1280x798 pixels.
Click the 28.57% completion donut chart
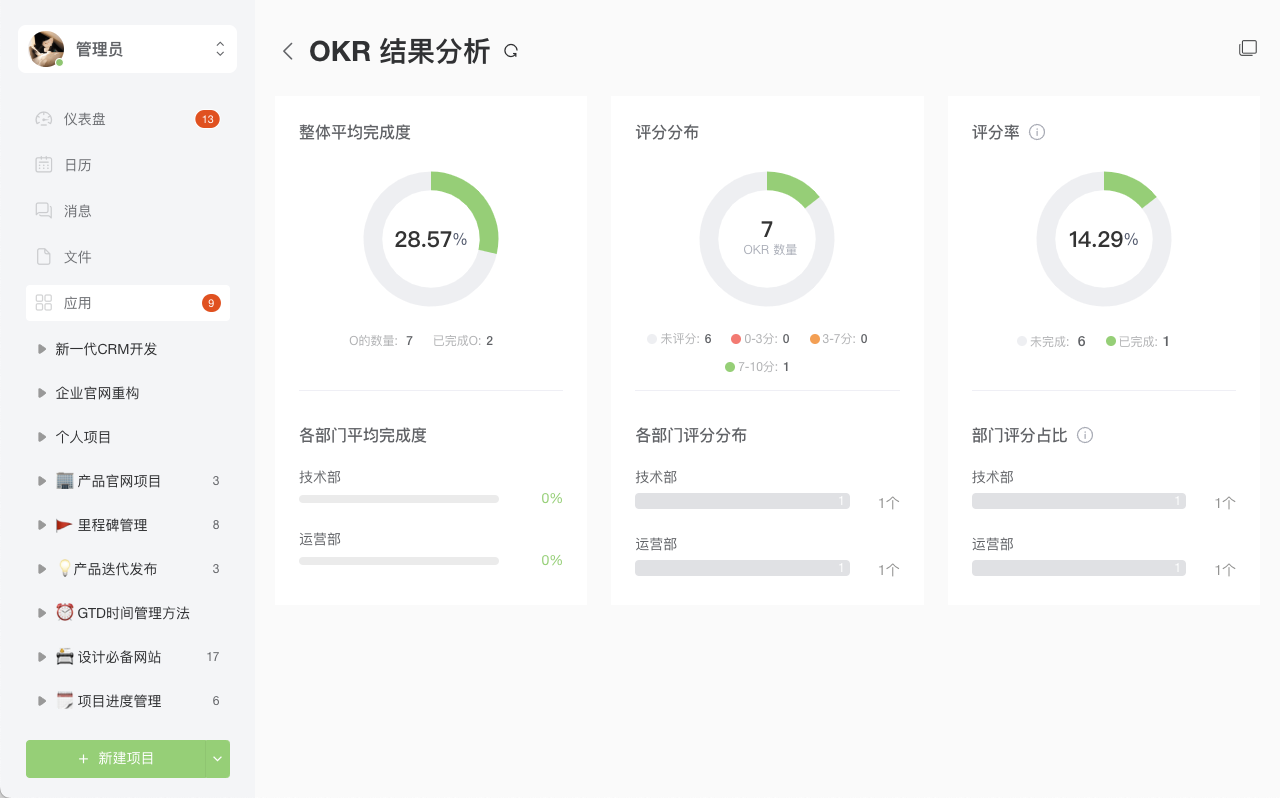(x=431, y=239)
